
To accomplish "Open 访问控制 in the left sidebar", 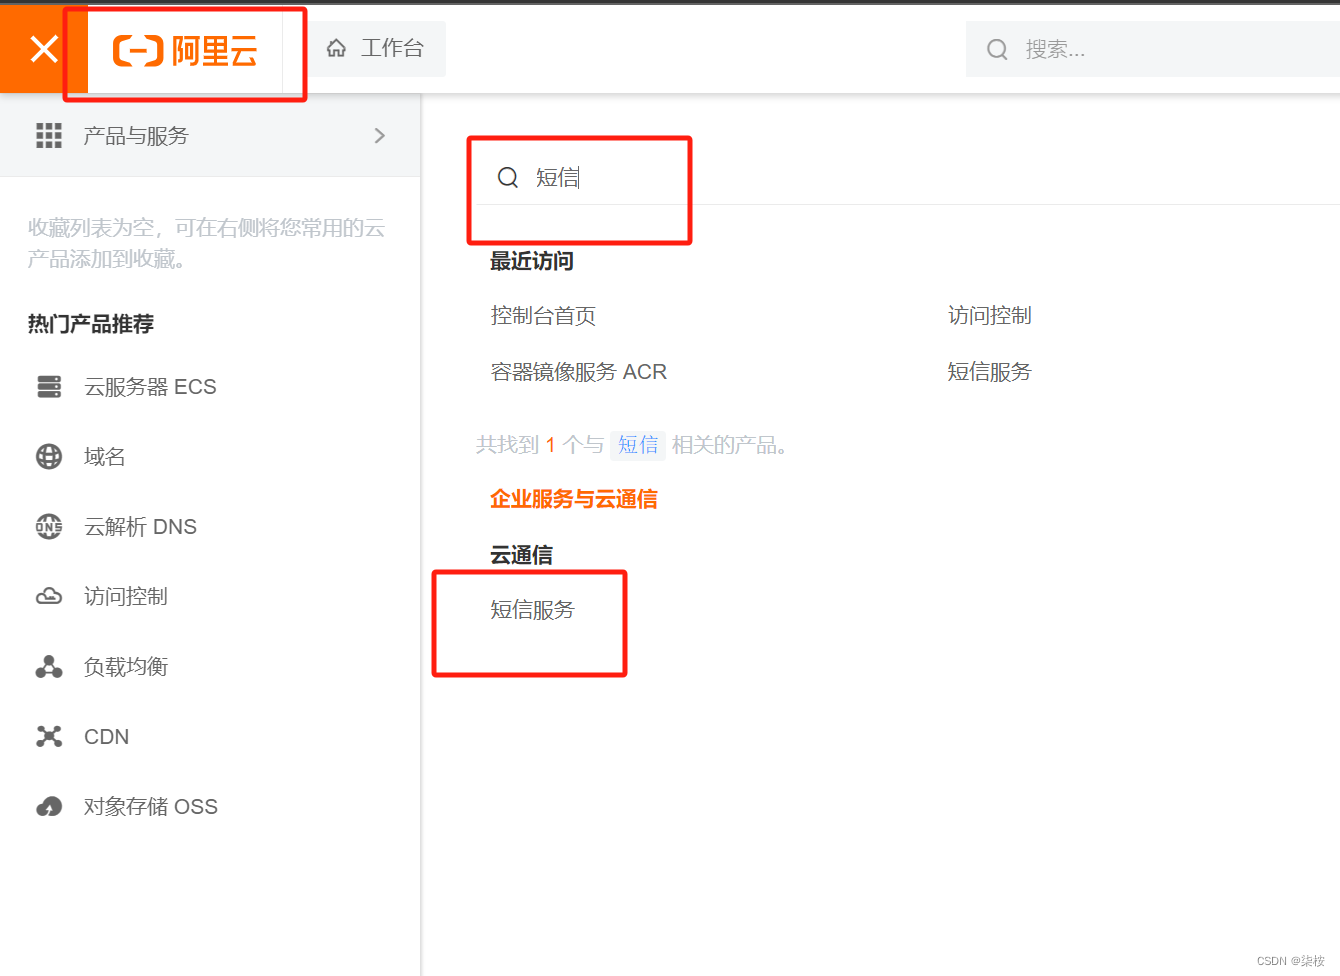I will tap(126, 597).
